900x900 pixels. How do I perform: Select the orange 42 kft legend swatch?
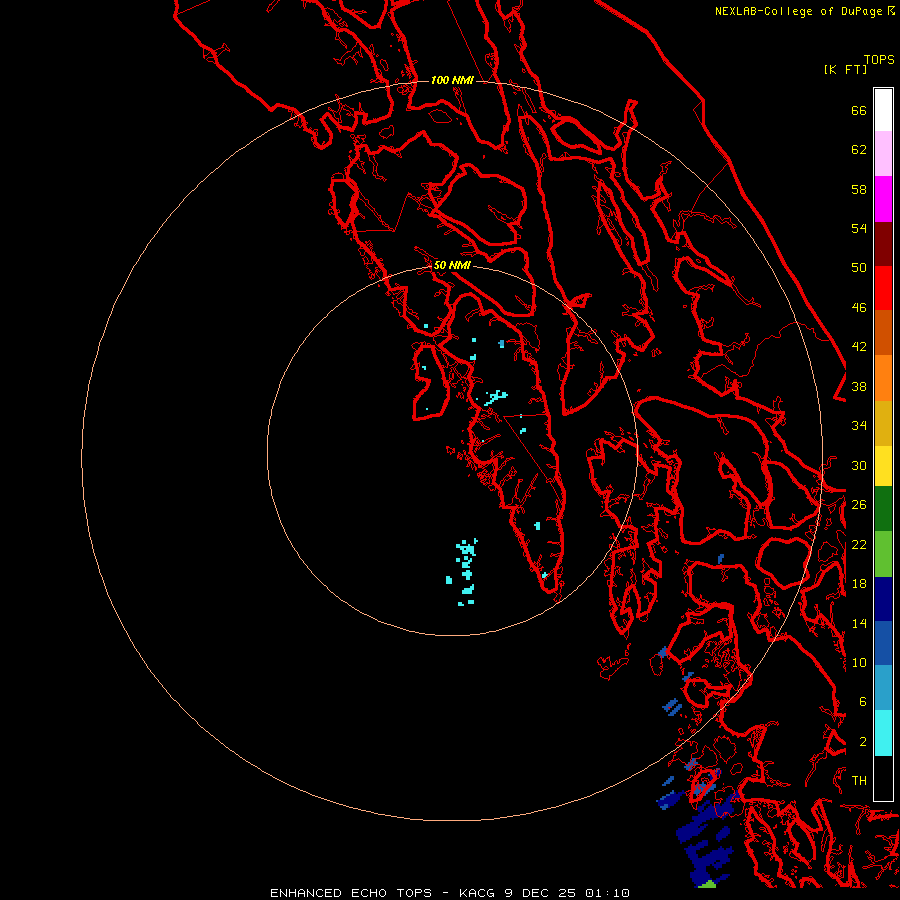click(883, 378)
